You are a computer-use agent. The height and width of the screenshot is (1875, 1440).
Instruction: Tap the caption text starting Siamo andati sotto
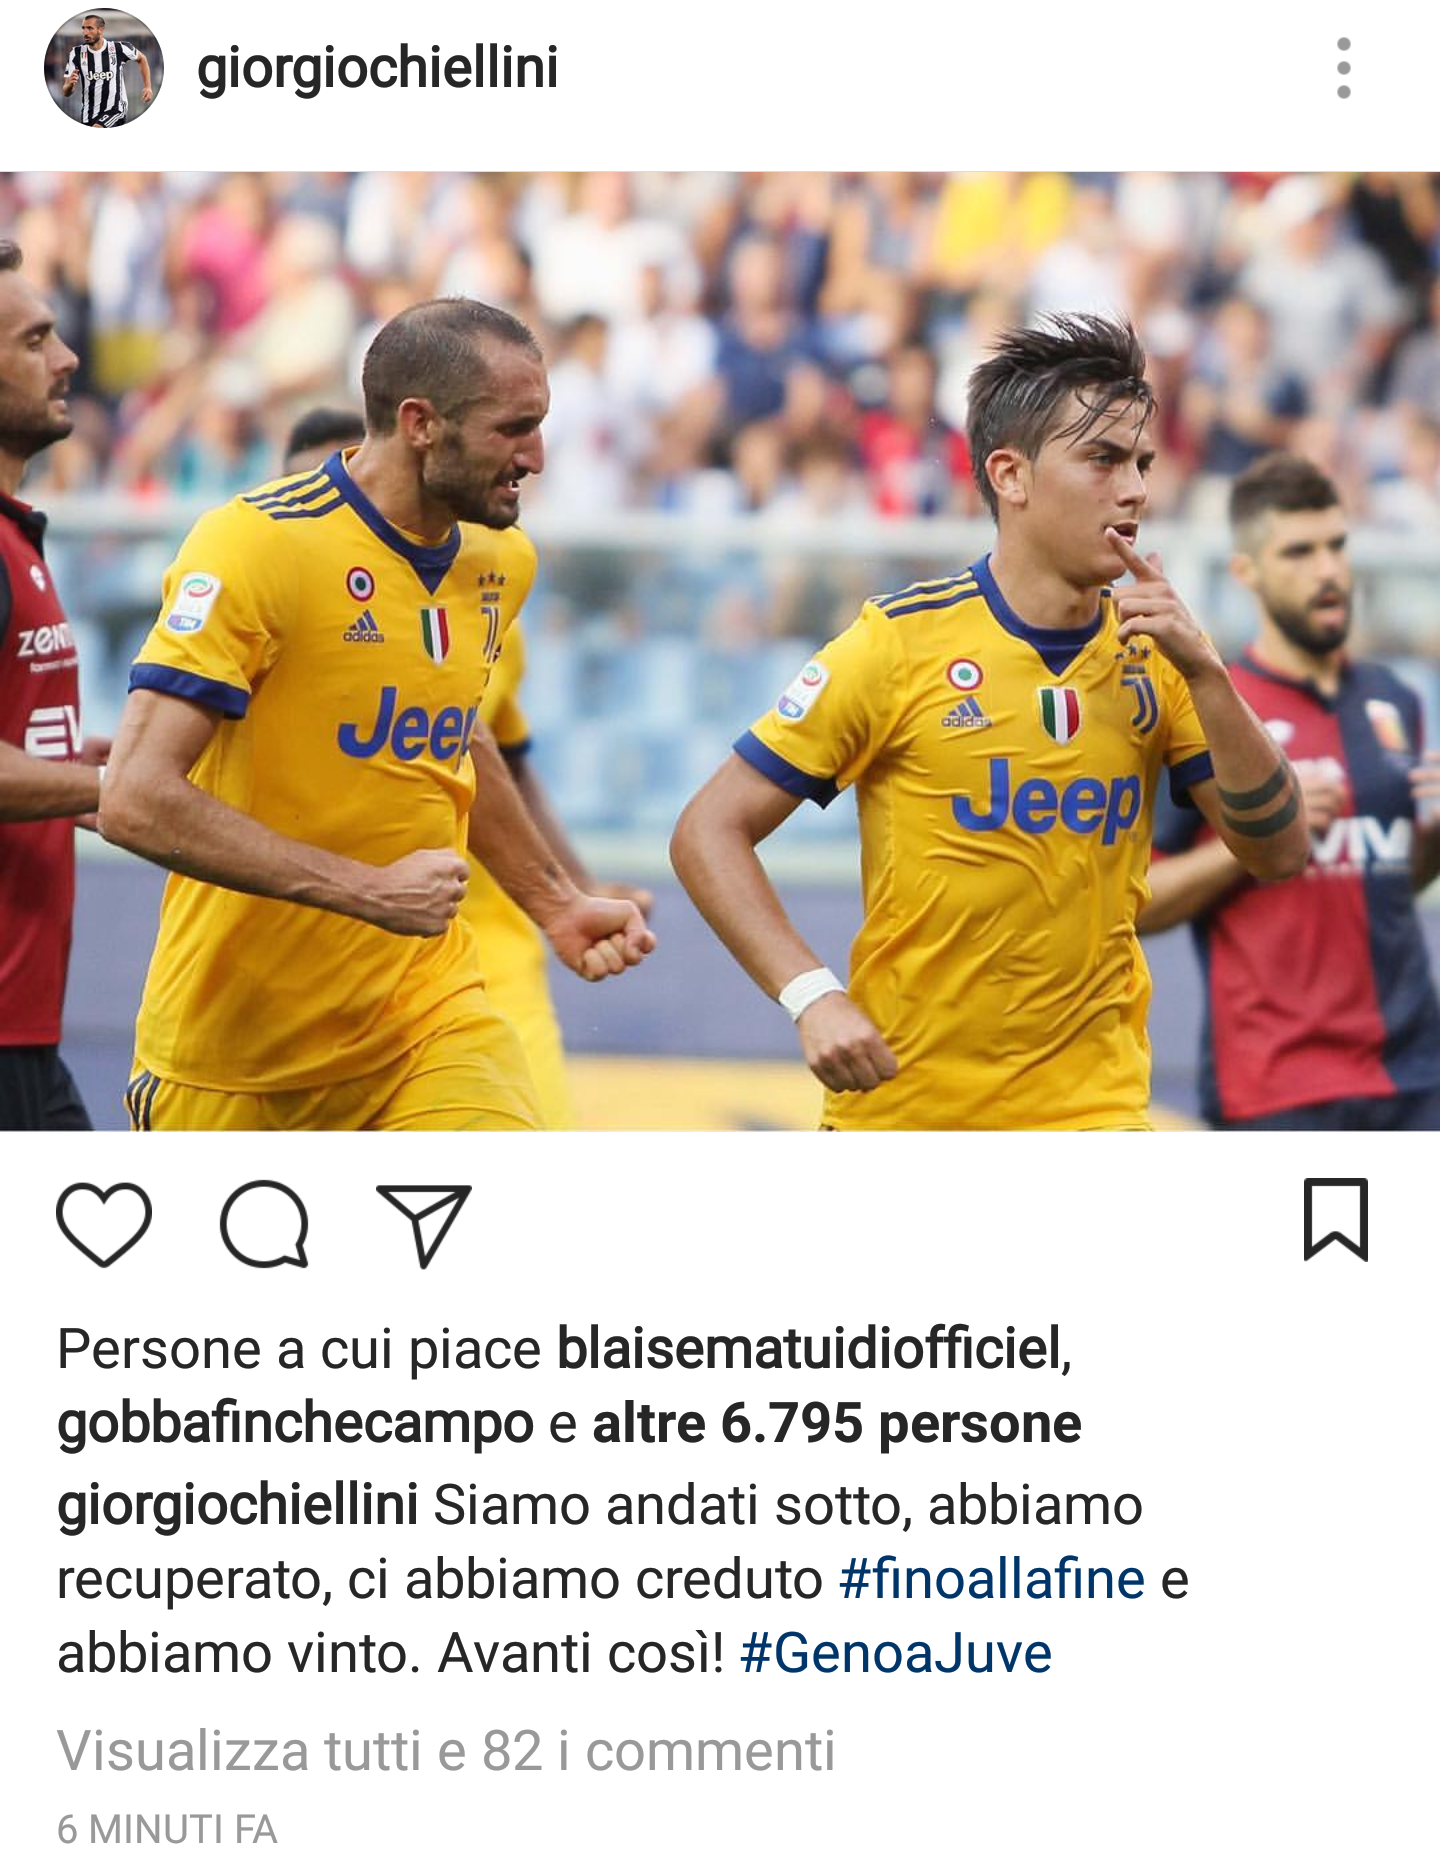(x=623, y=1580)
